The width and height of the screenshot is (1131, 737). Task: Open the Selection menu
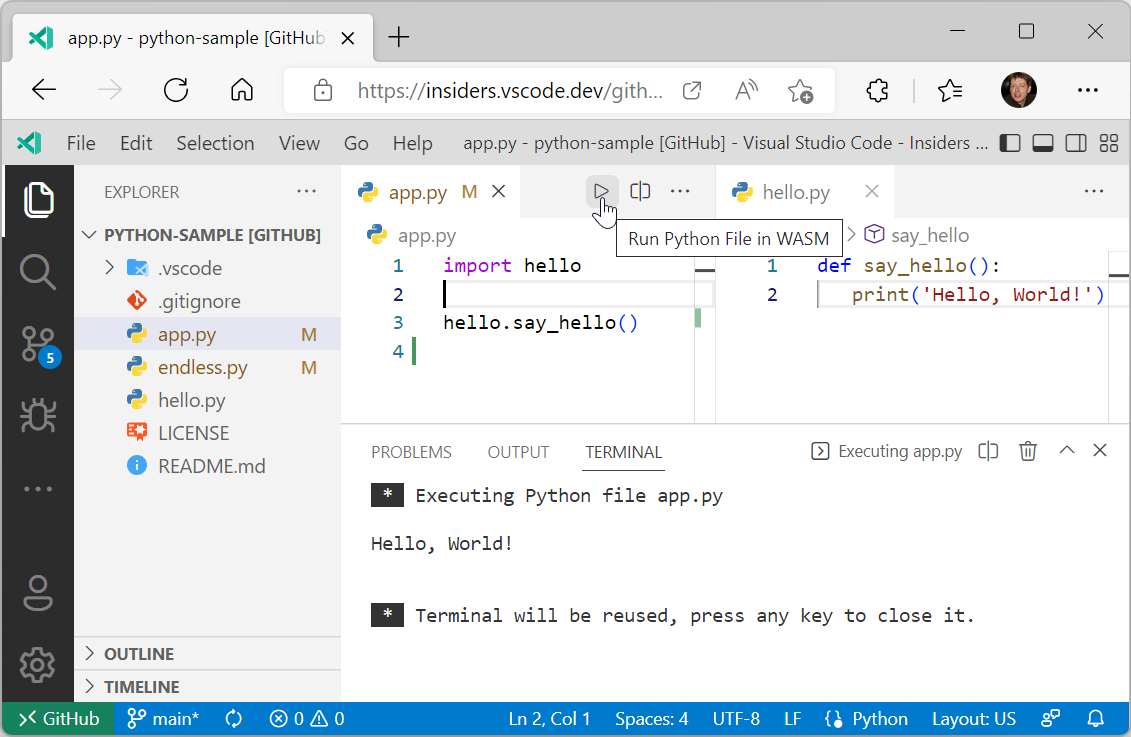[215, 143]
